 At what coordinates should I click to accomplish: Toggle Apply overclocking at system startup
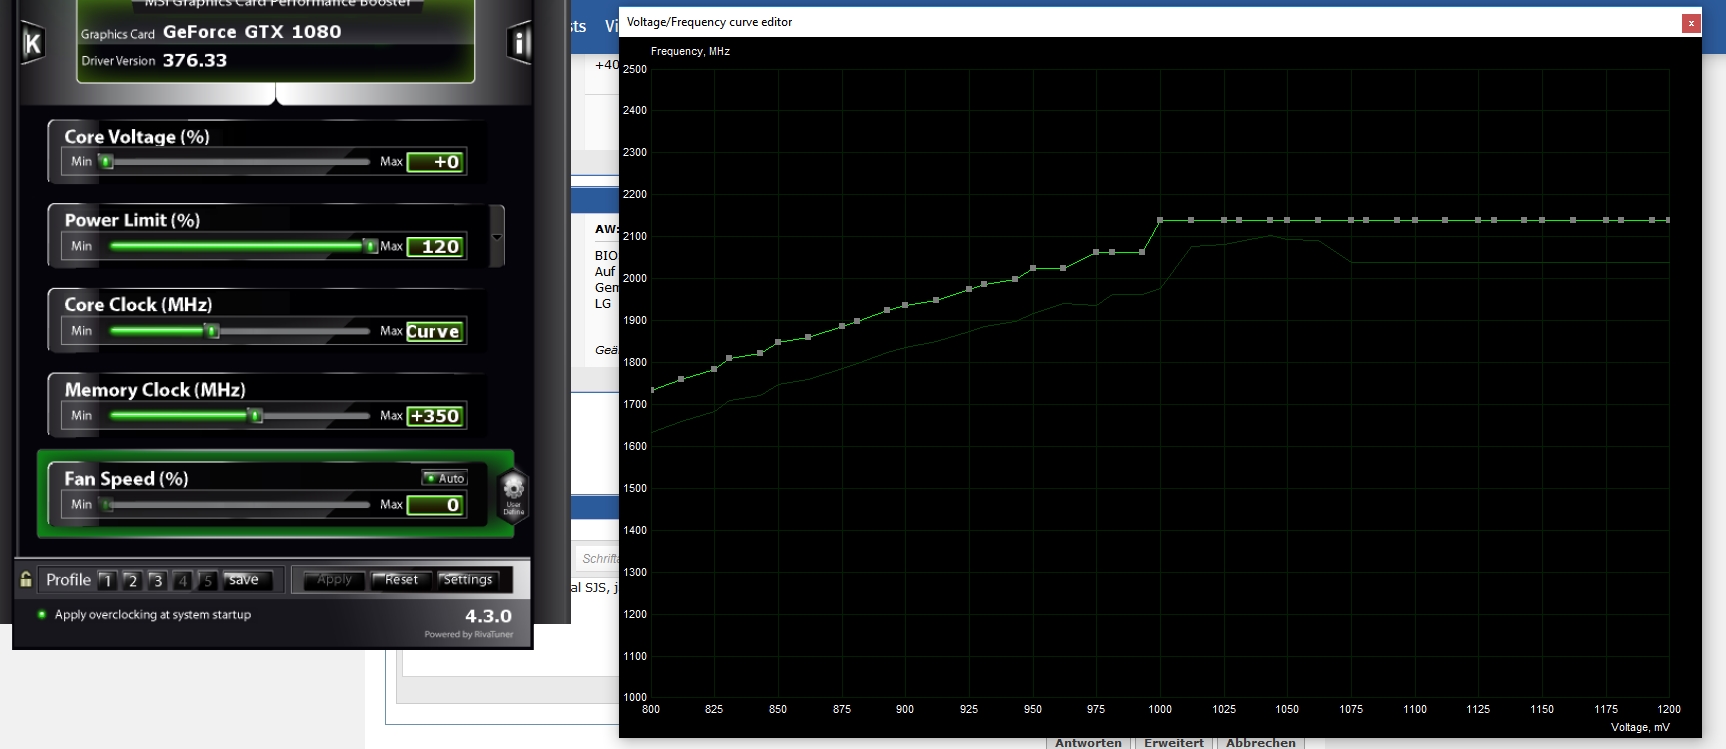click(144, 614)
